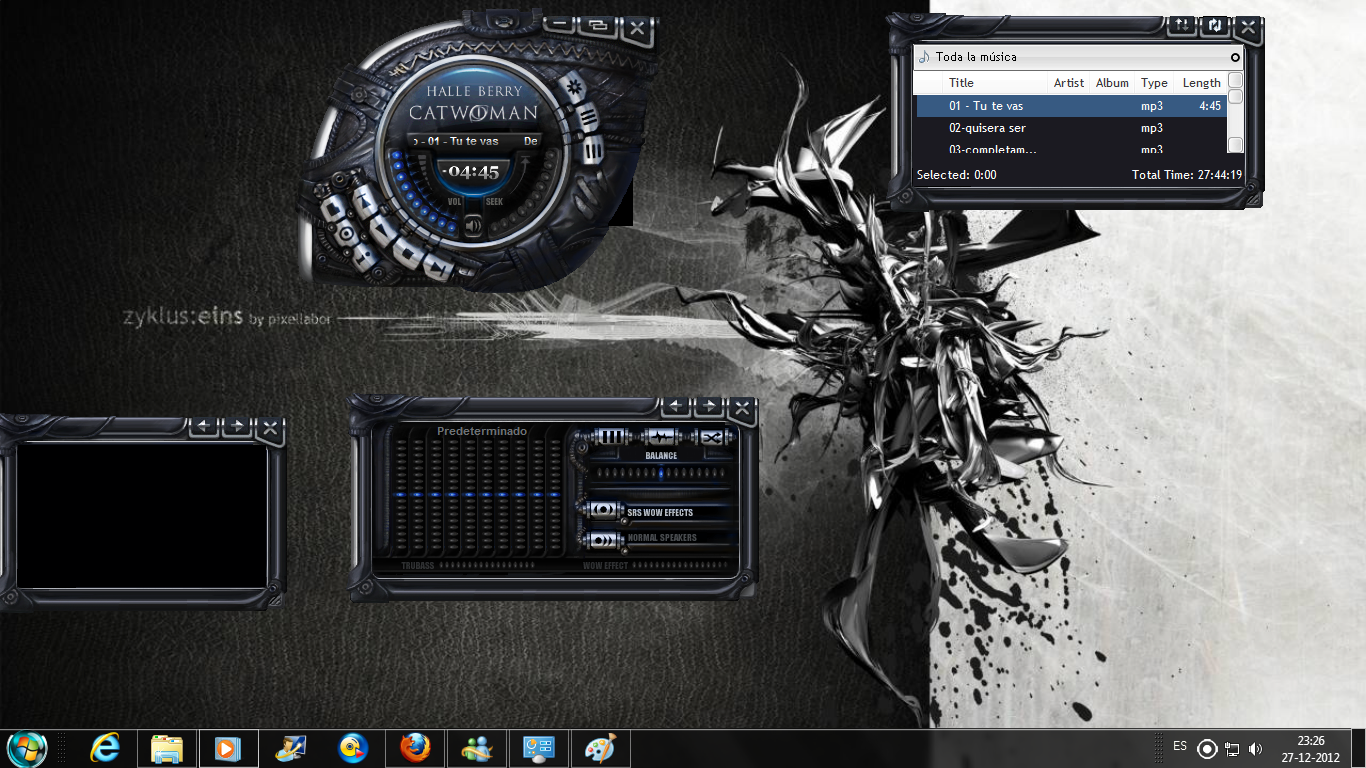Open the ES language indicator menu
1366x768 pixels.
tap(1179, 747)
